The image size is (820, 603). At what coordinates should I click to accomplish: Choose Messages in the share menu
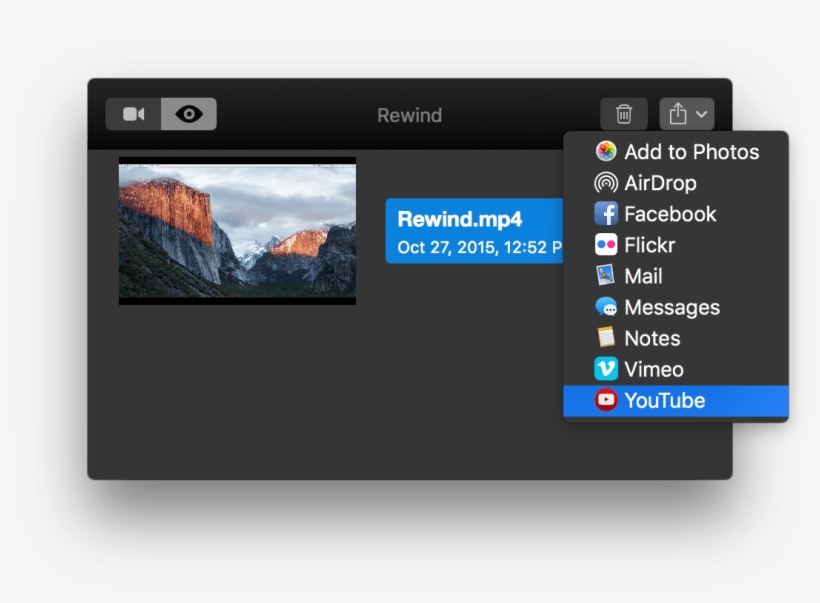point(676,307)
